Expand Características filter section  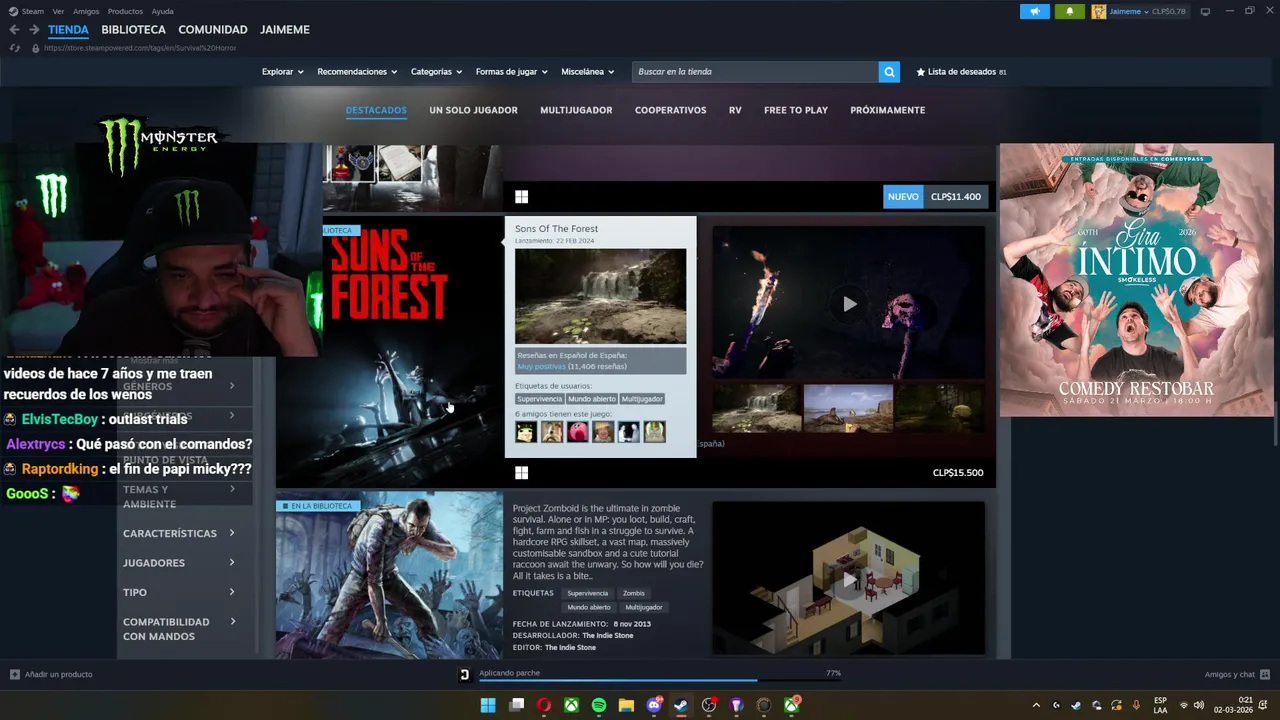[179, 534]
